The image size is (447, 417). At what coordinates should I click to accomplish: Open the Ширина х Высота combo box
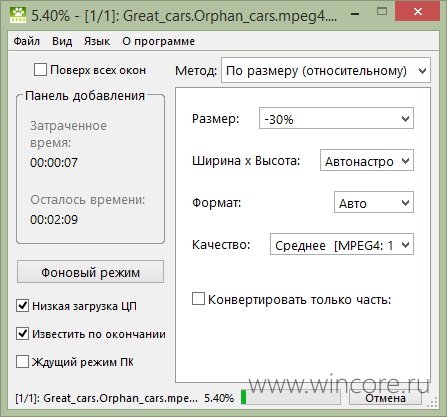[367, 161]
